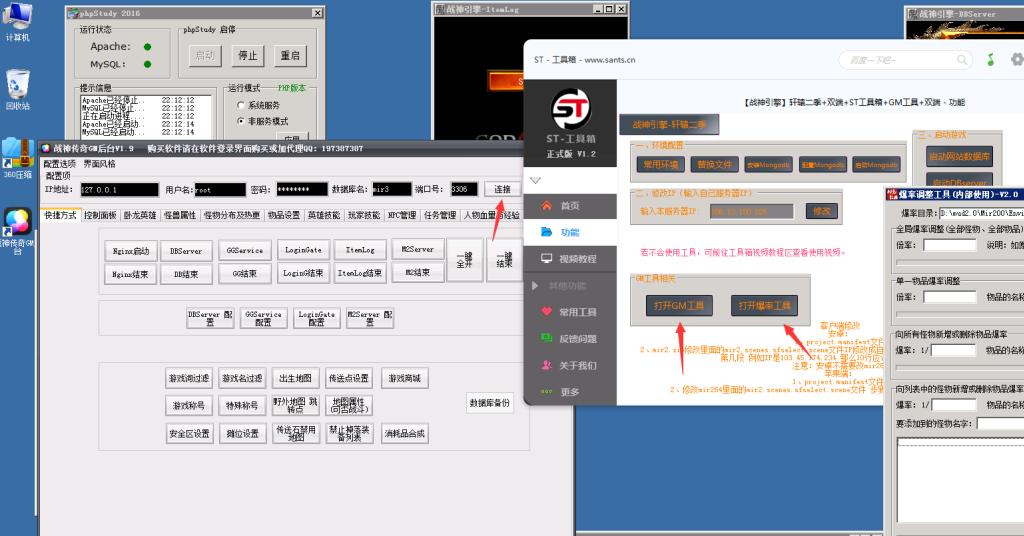Open the 战神传奇GM后台 desktop shortcut icon
Viewport: 1024px width, 536px height.
(x=18, y=230)
